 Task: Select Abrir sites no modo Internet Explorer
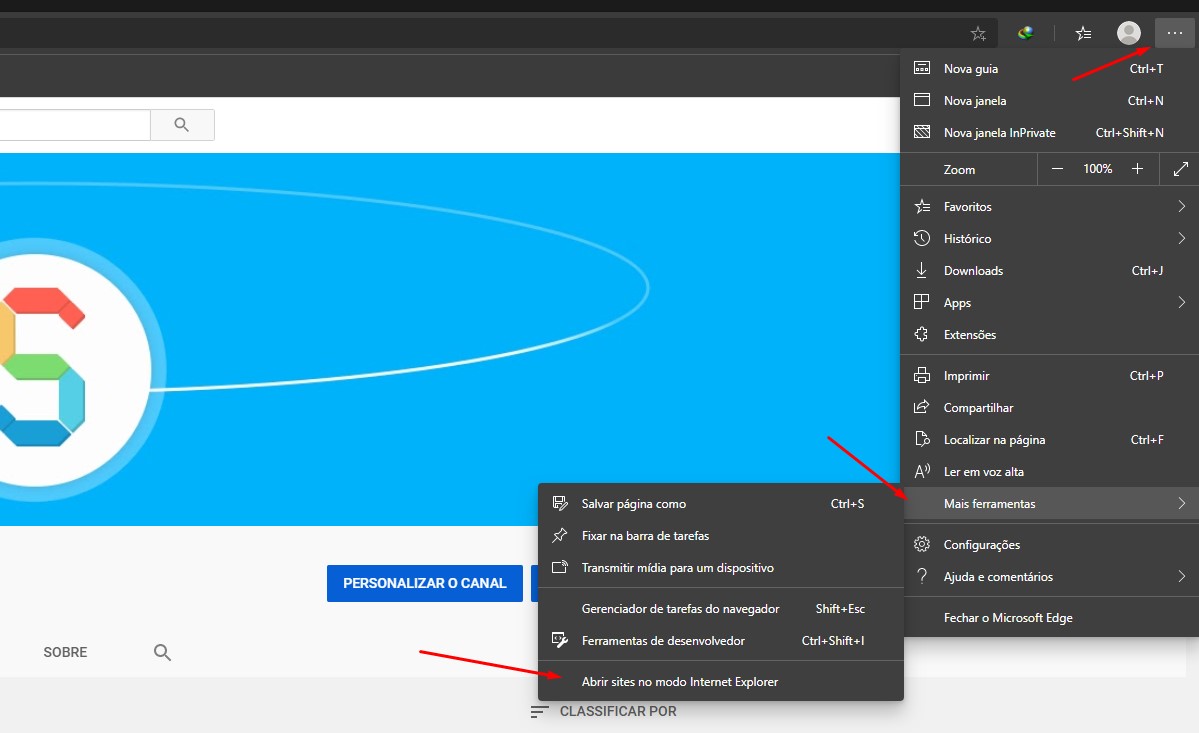coord(679,681)
